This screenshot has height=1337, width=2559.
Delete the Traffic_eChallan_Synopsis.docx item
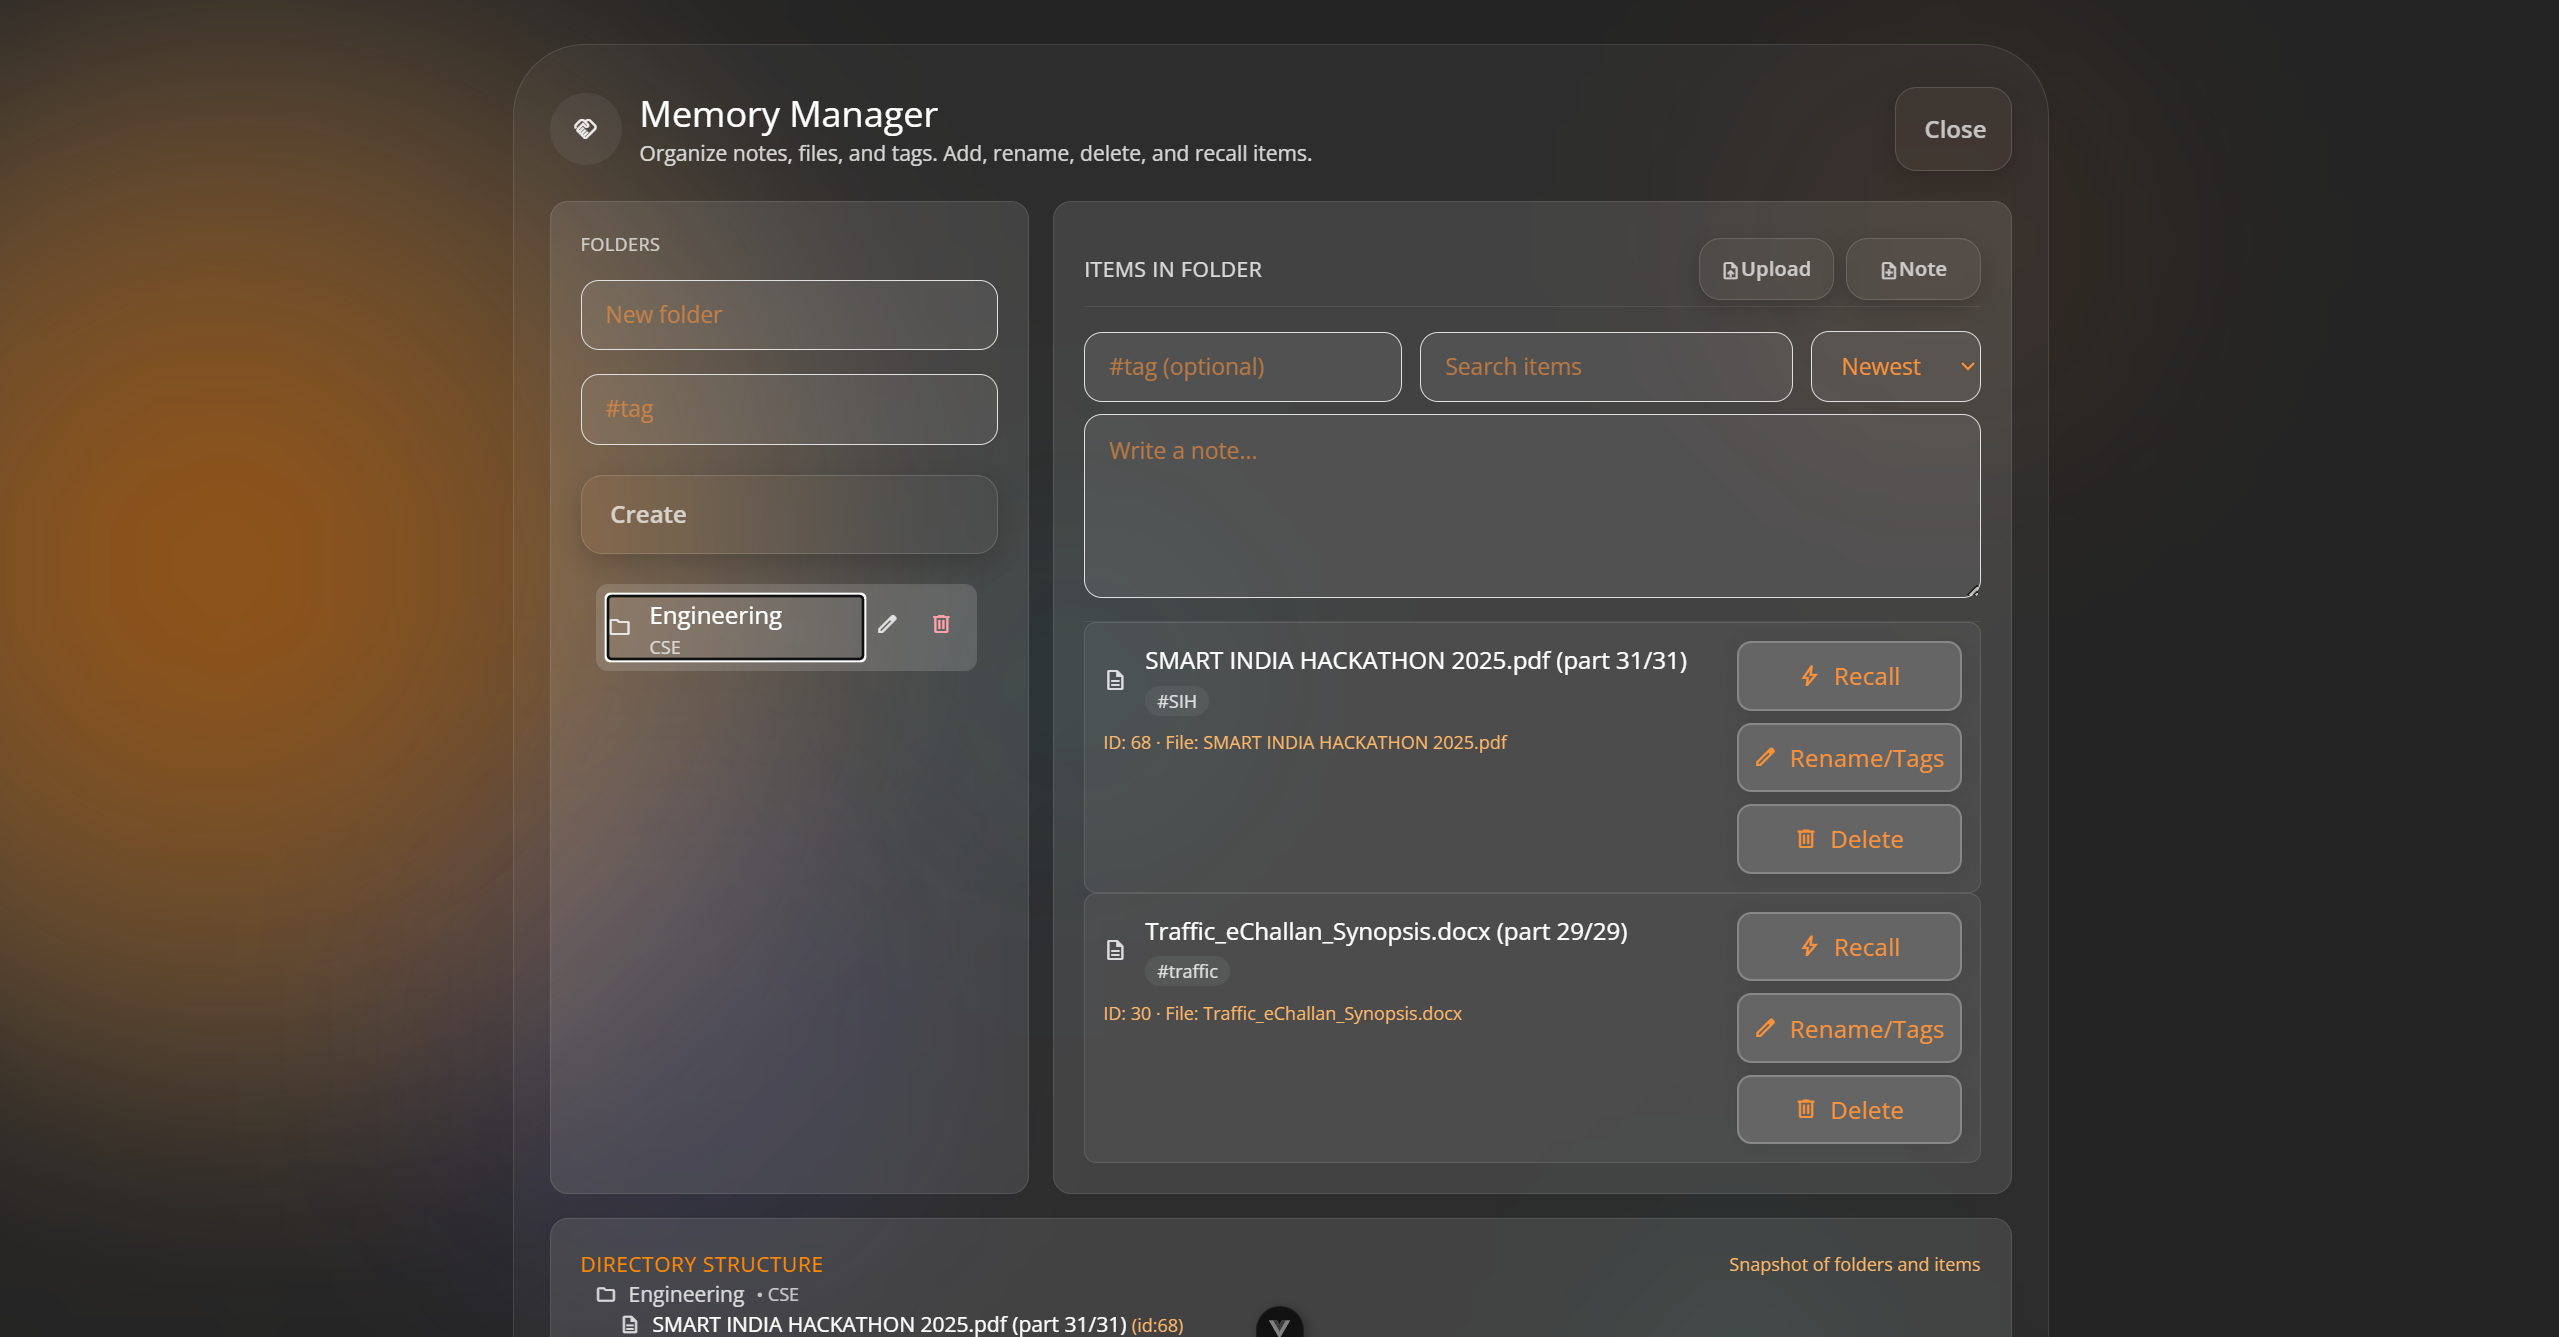tap(1848, 1110)
